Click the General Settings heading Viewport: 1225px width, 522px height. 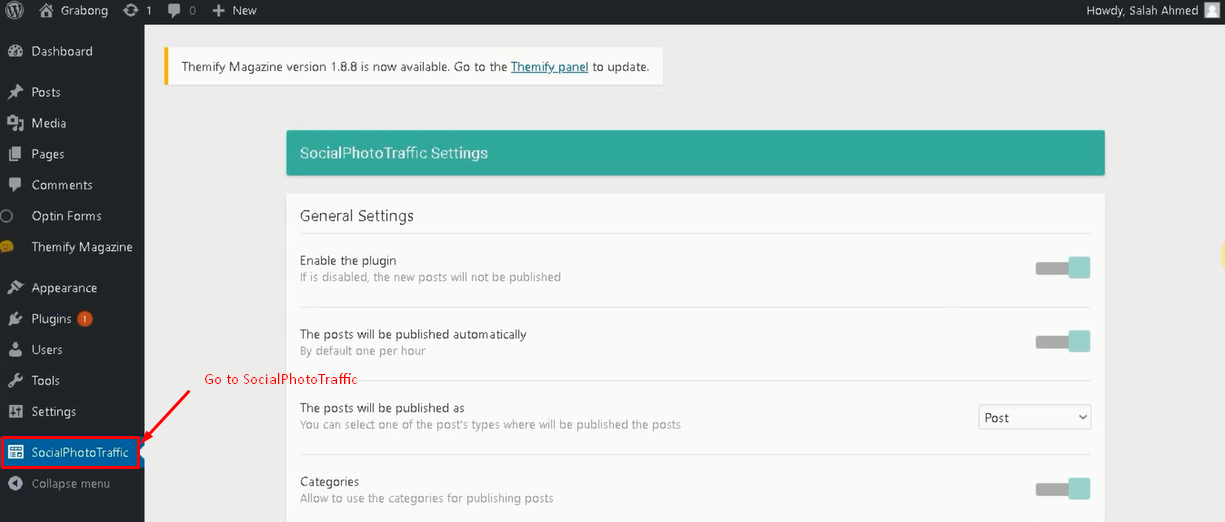tap(357, 215)
